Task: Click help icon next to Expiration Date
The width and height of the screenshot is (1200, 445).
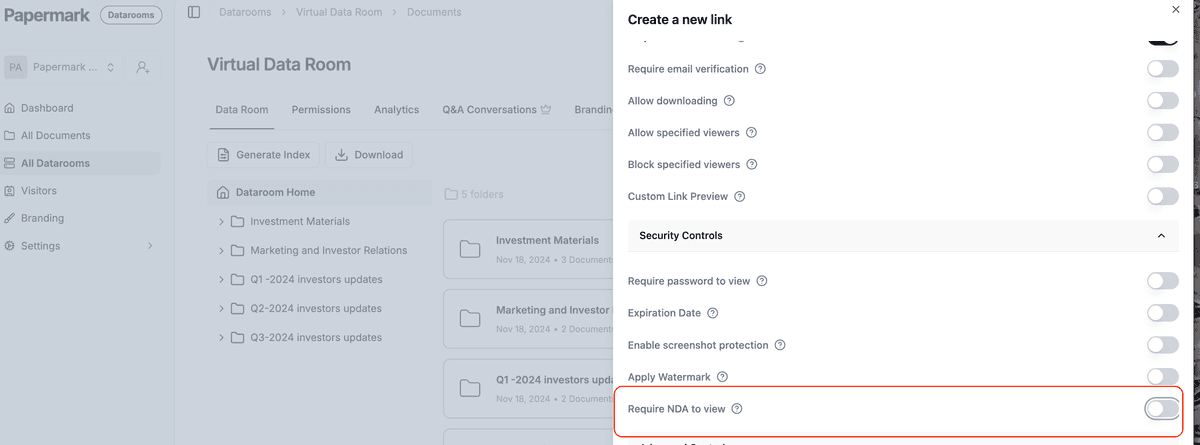Action: pos(713,313)
